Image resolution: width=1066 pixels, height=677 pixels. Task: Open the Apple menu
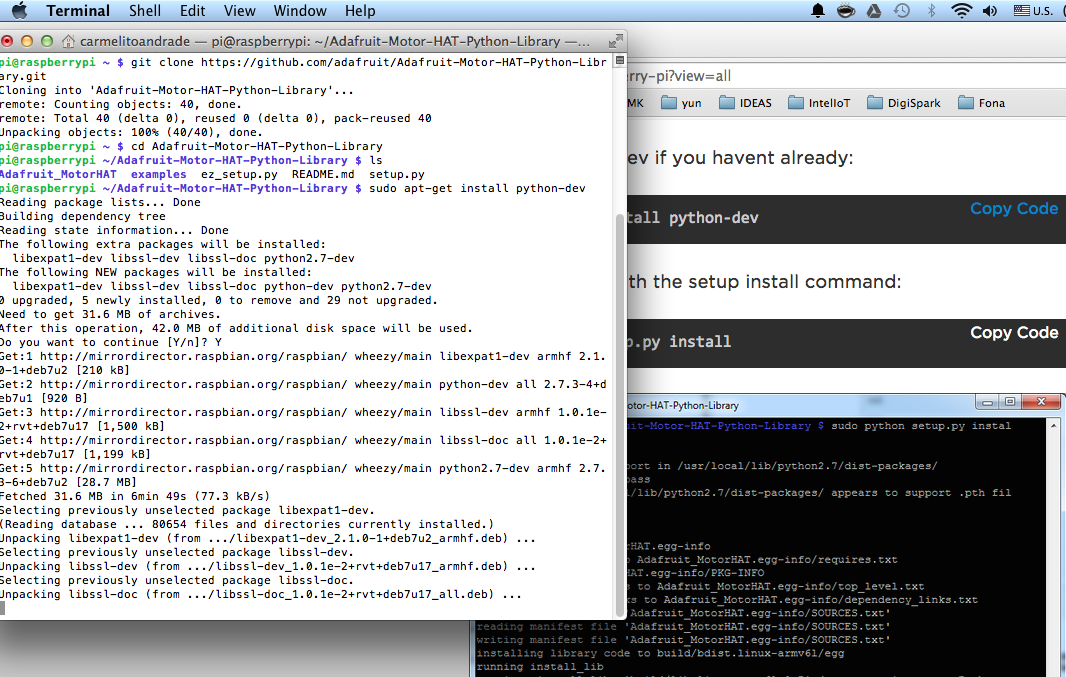pos(20,10)
